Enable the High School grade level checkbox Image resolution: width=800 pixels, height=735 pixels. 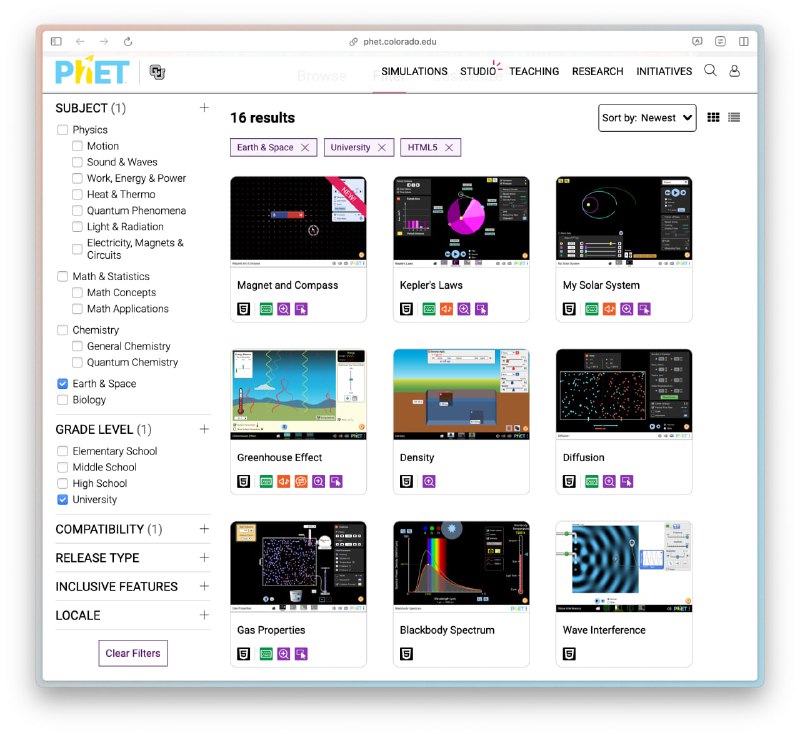(x=63, y=484)
